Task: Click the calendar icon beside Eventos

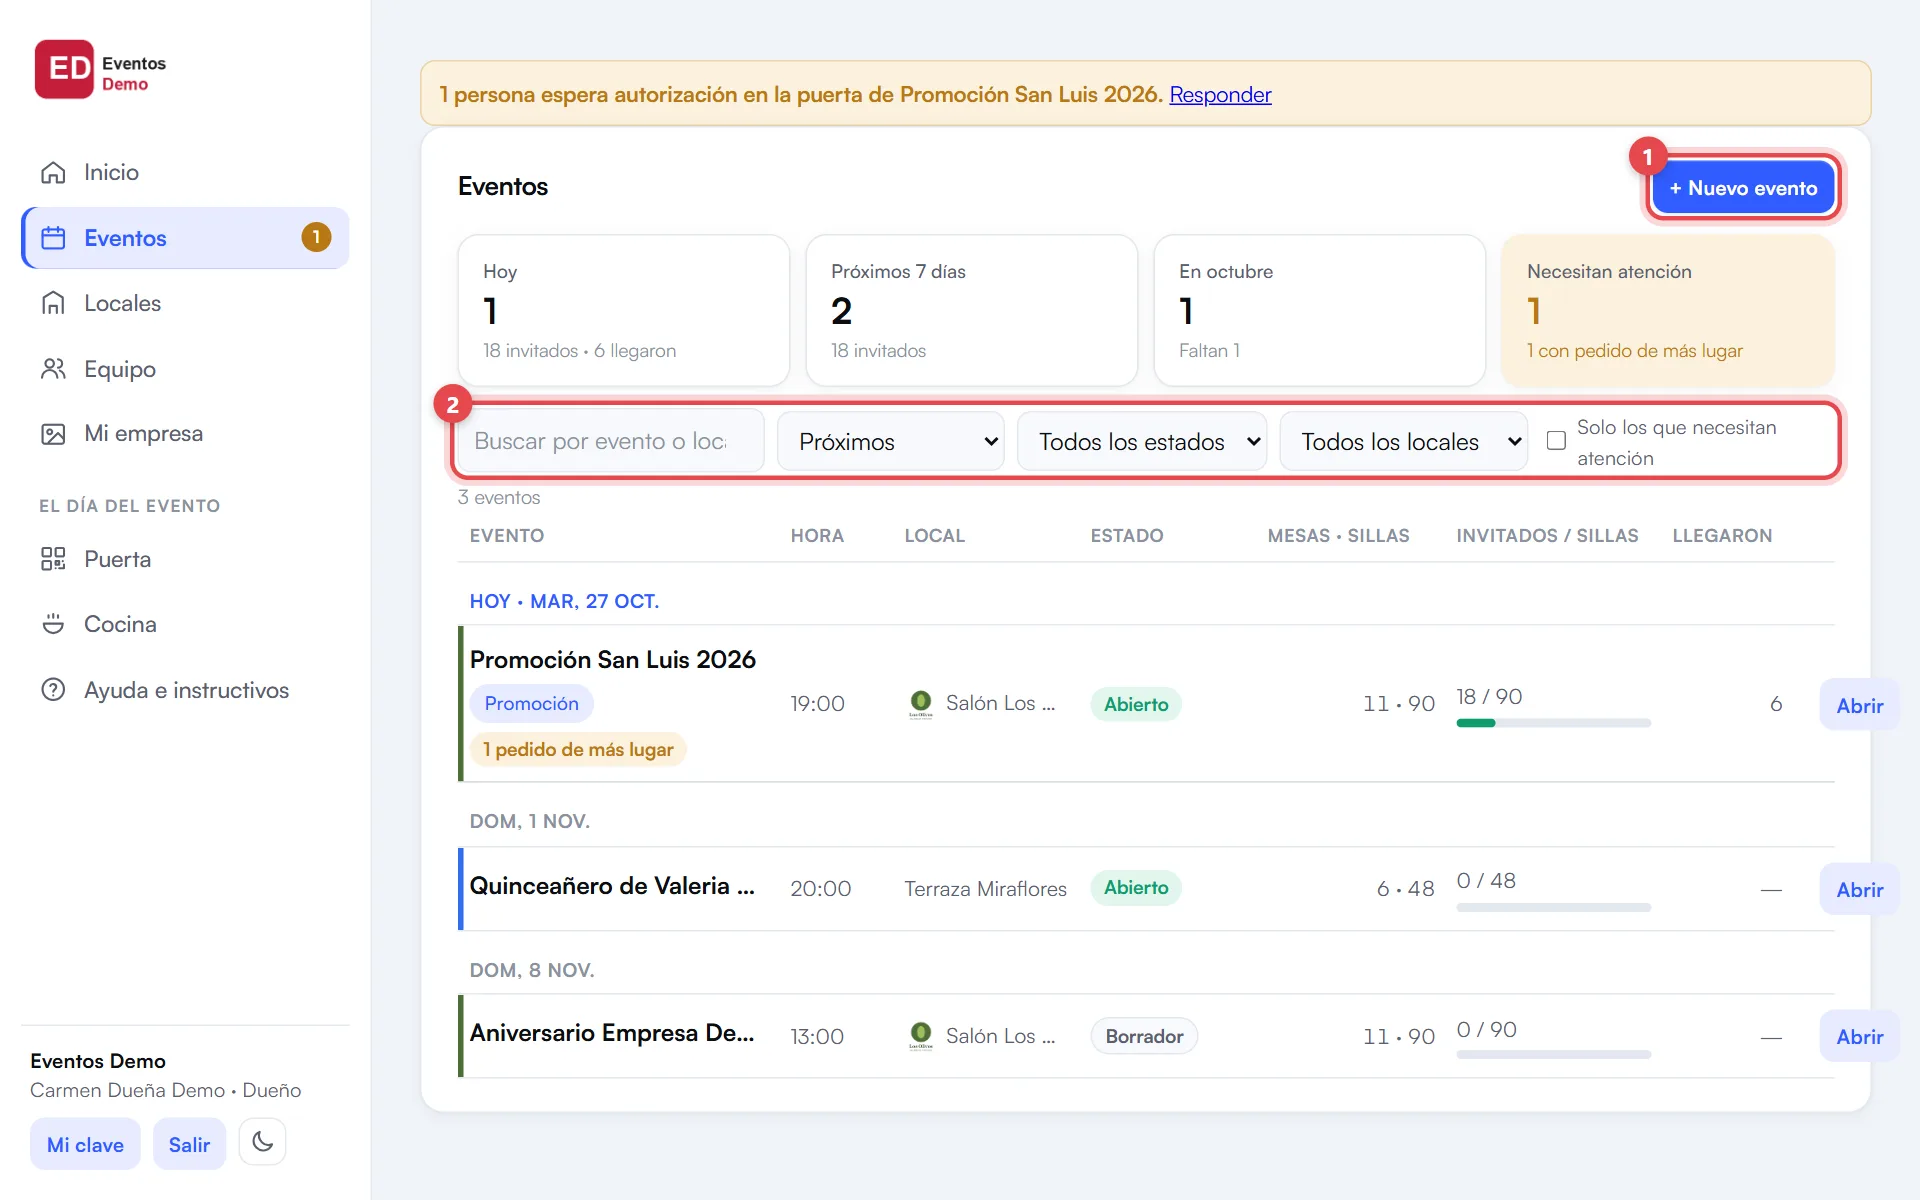Action: click(53, 238)
